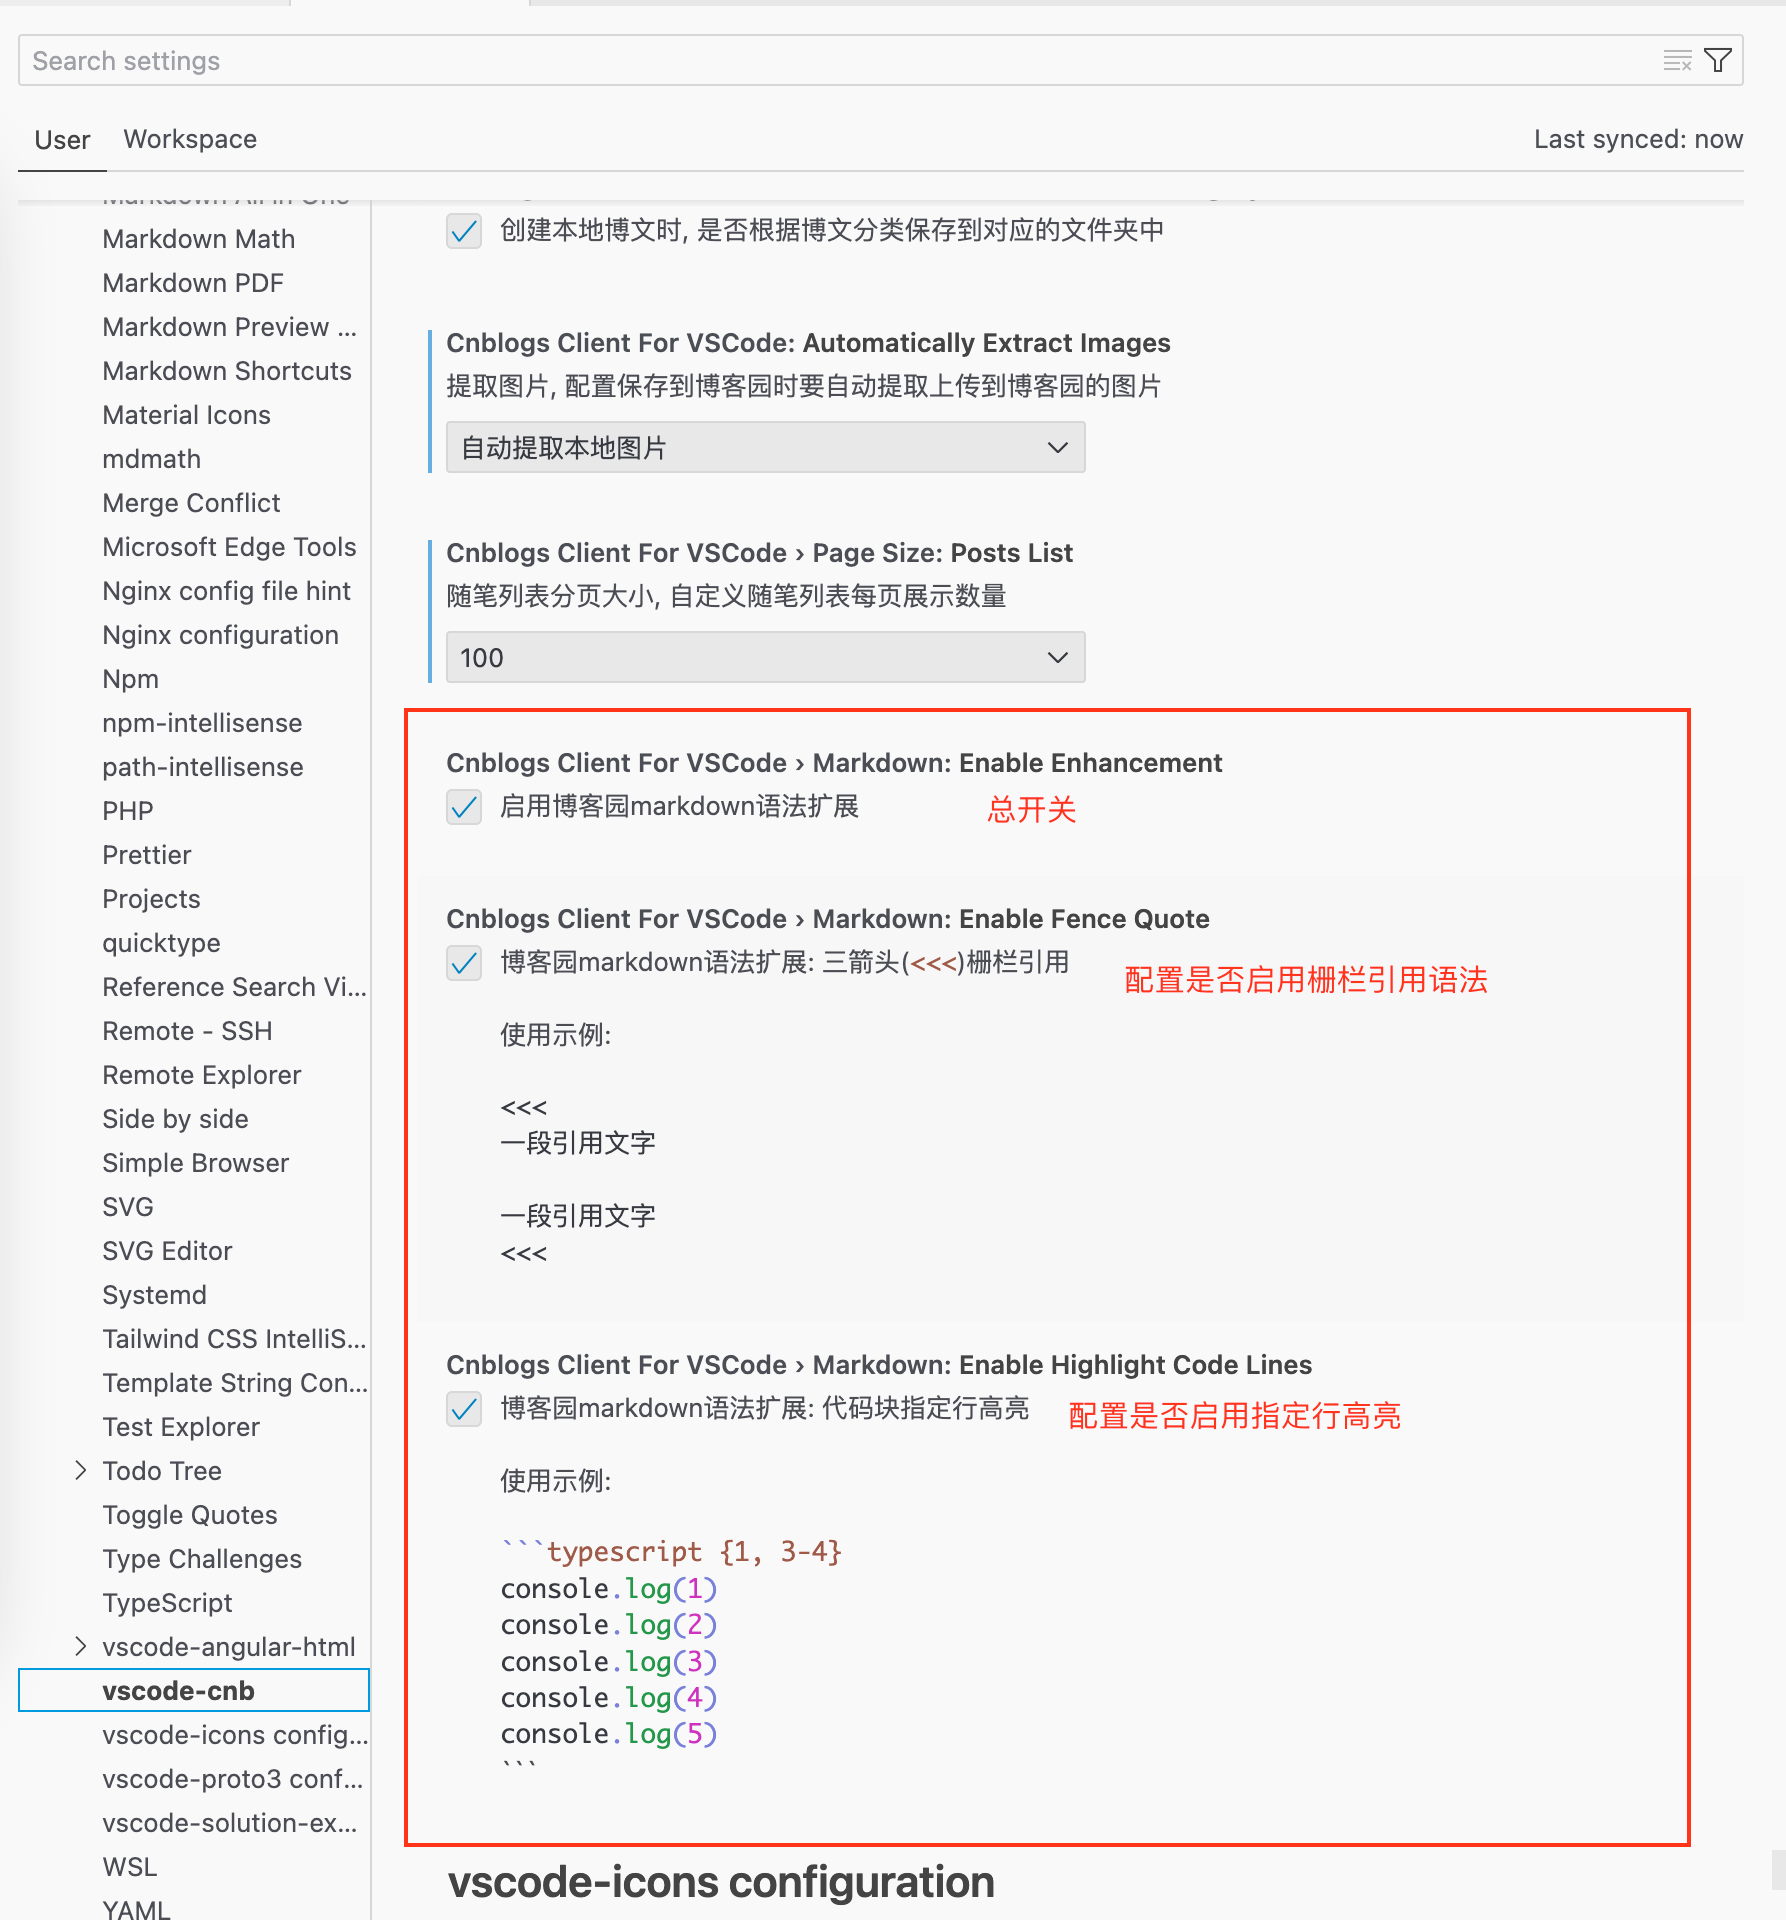Select Toggle Quotes in settings tree

pyautogui.click(x=190, y=1515)
